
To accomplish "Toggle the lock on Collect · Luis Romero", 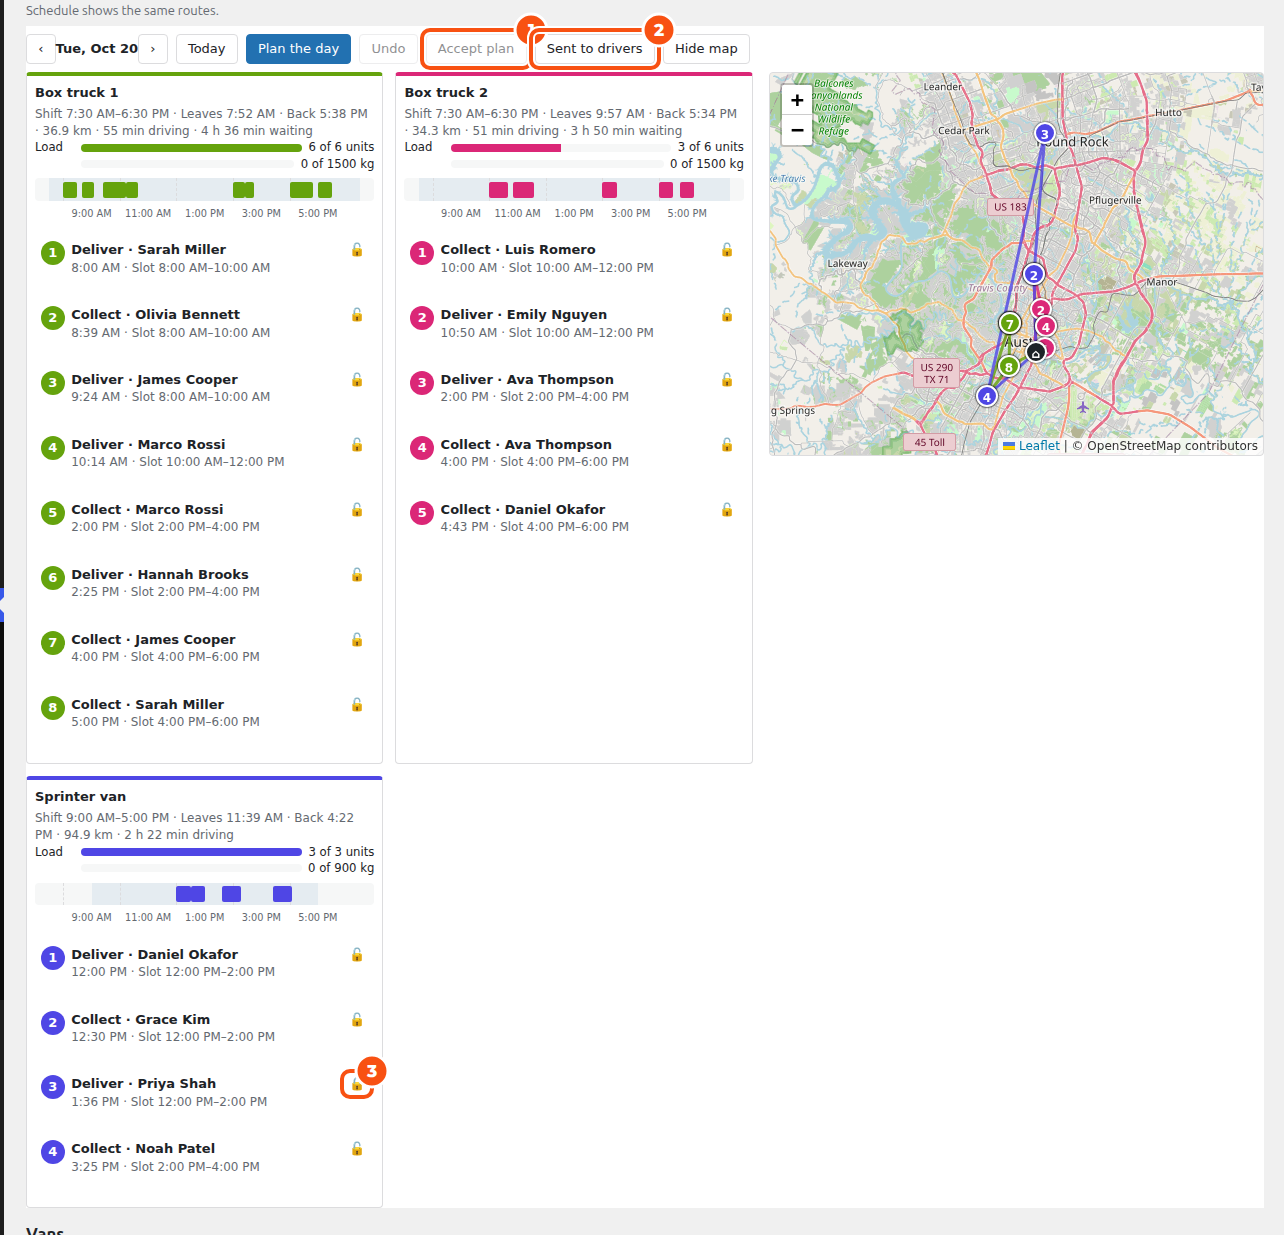I will [x=727, y=250].
